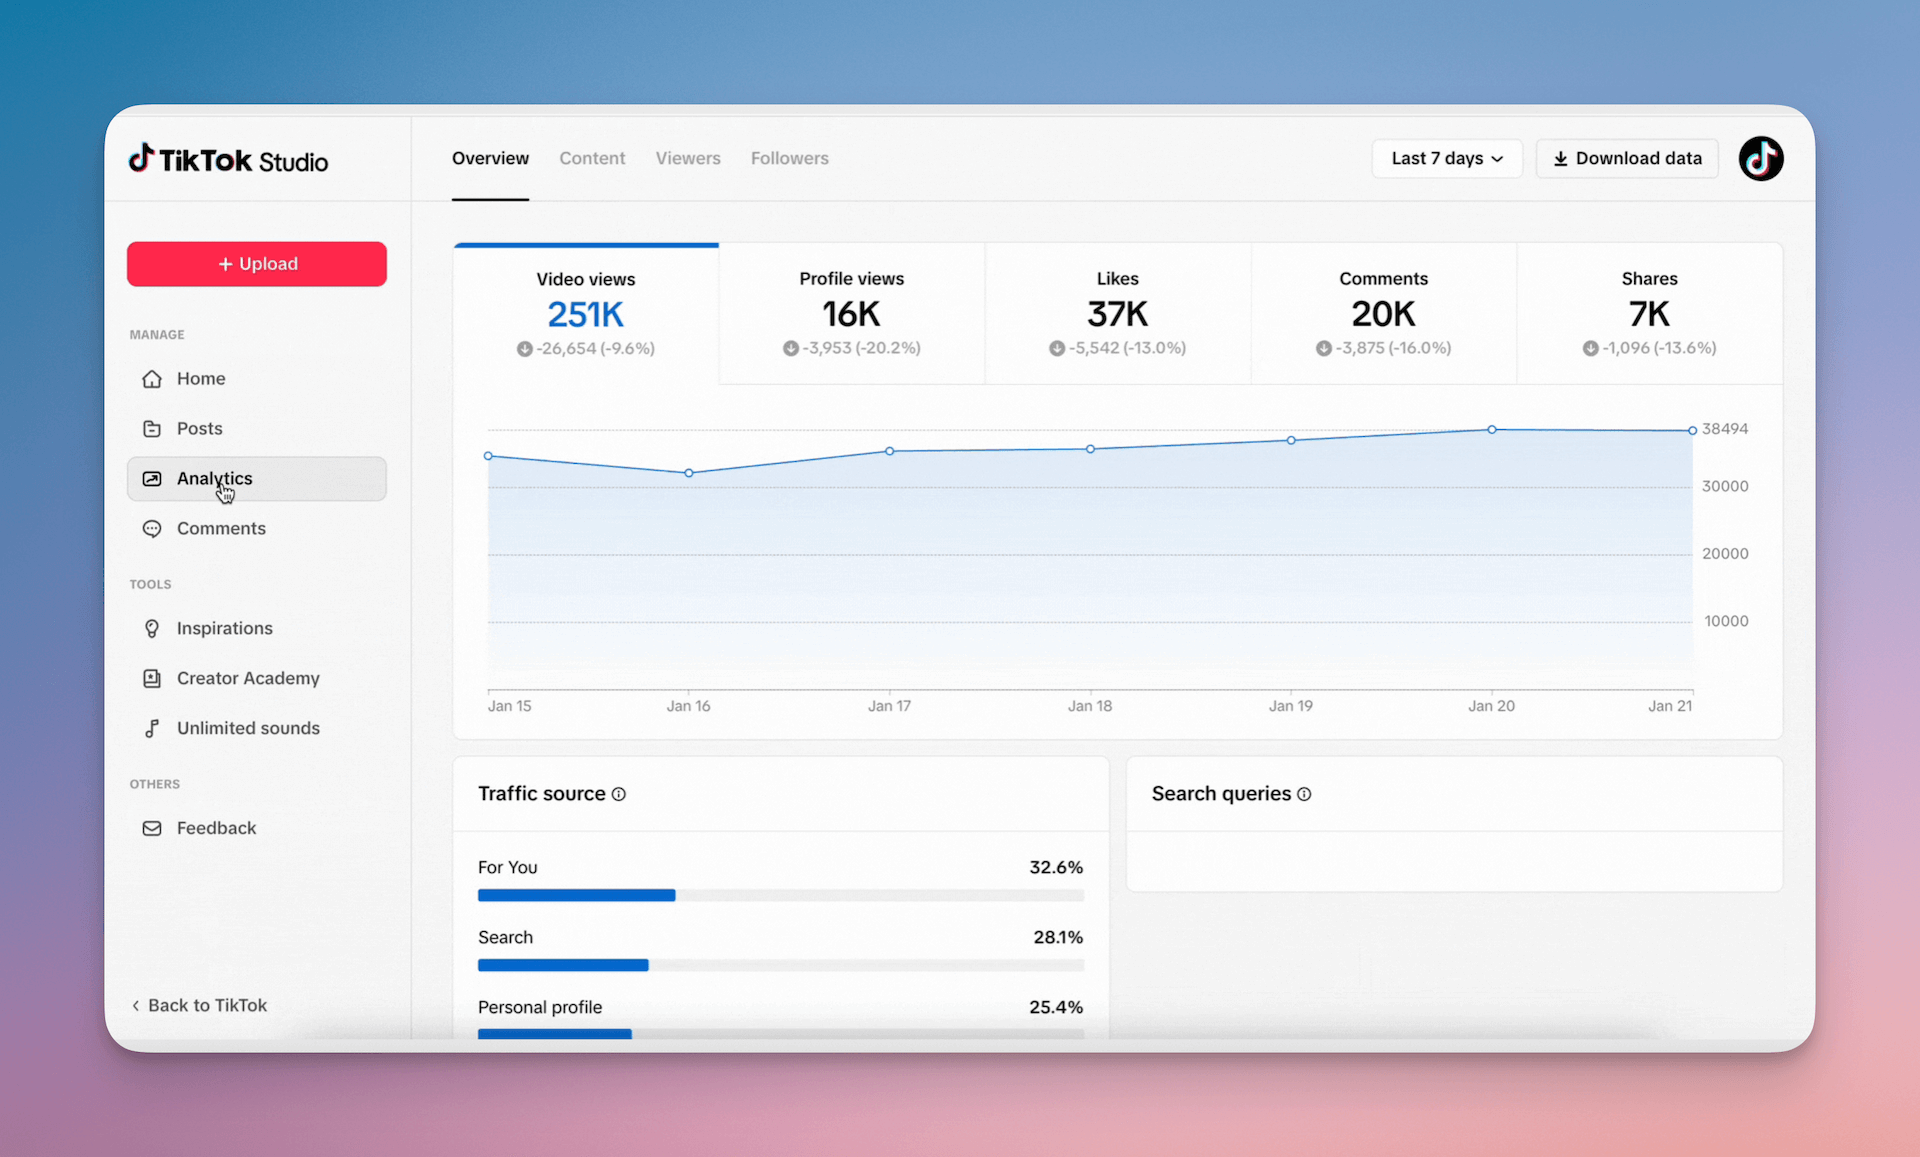Open the Followers tab

(x=789, y=159)
